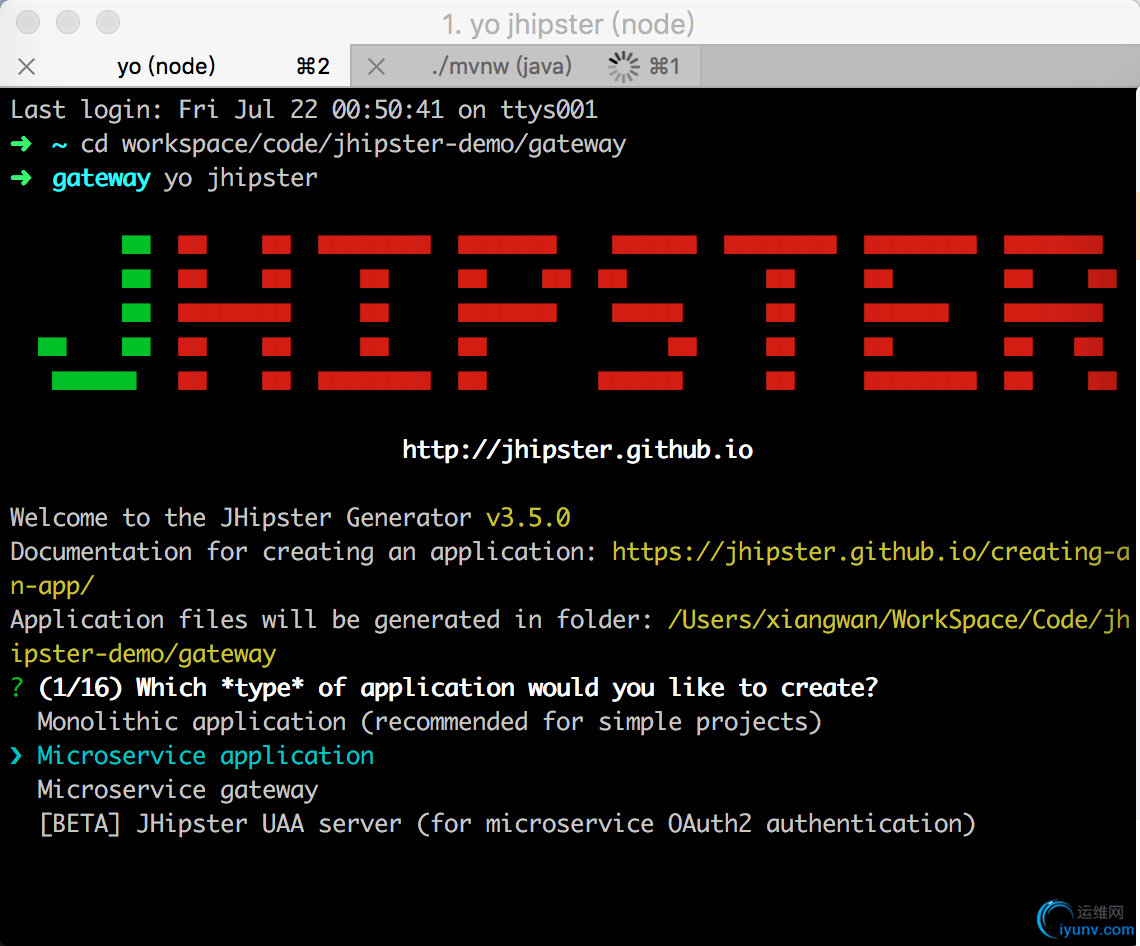Click the ⌘2 shortcut label on first tab
Image resolution: width=1140 pixels, height=946 pixels.
pyautogui.click(x=313, y=67)
